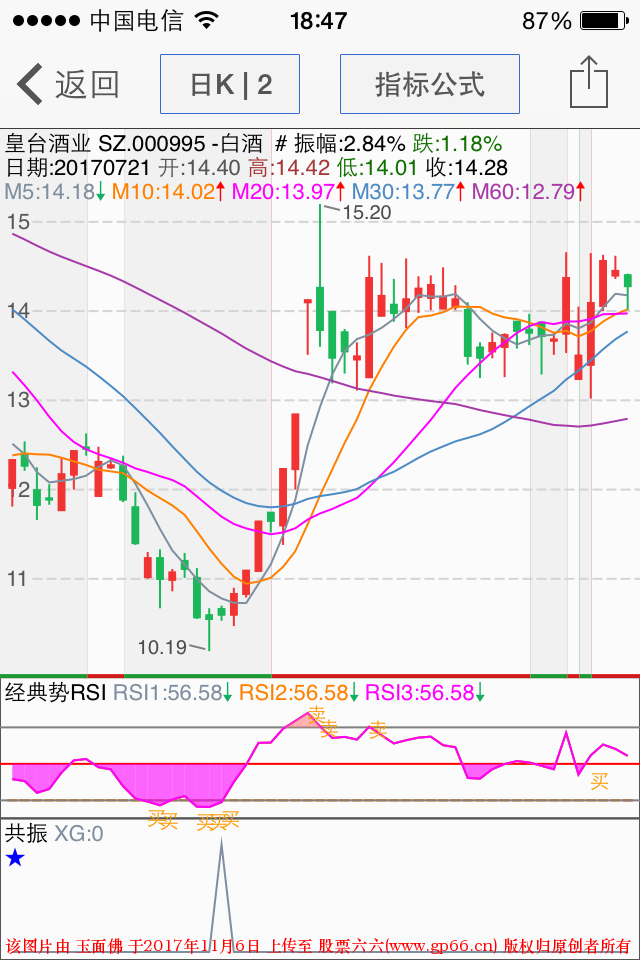The height and width of the screenshot is (960, 640).
Task: Tap the red arrow beside M60:12.79
Action: pyautogui.click(x=579, y=191)
